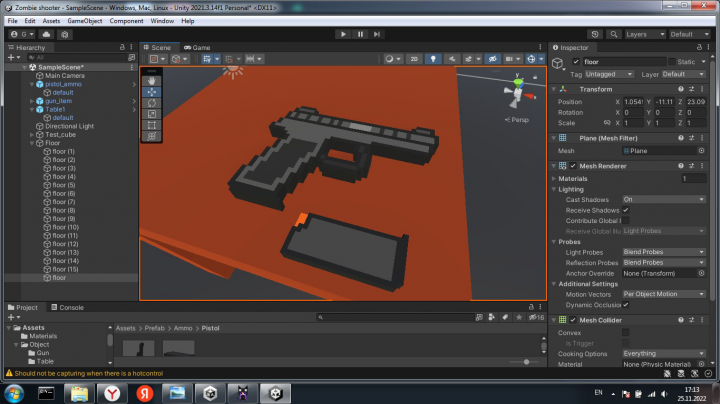This screenshot has height=404, width=720.
Task: Select floor (7) in Hierarchy
Action: click(x=63, y=202)
